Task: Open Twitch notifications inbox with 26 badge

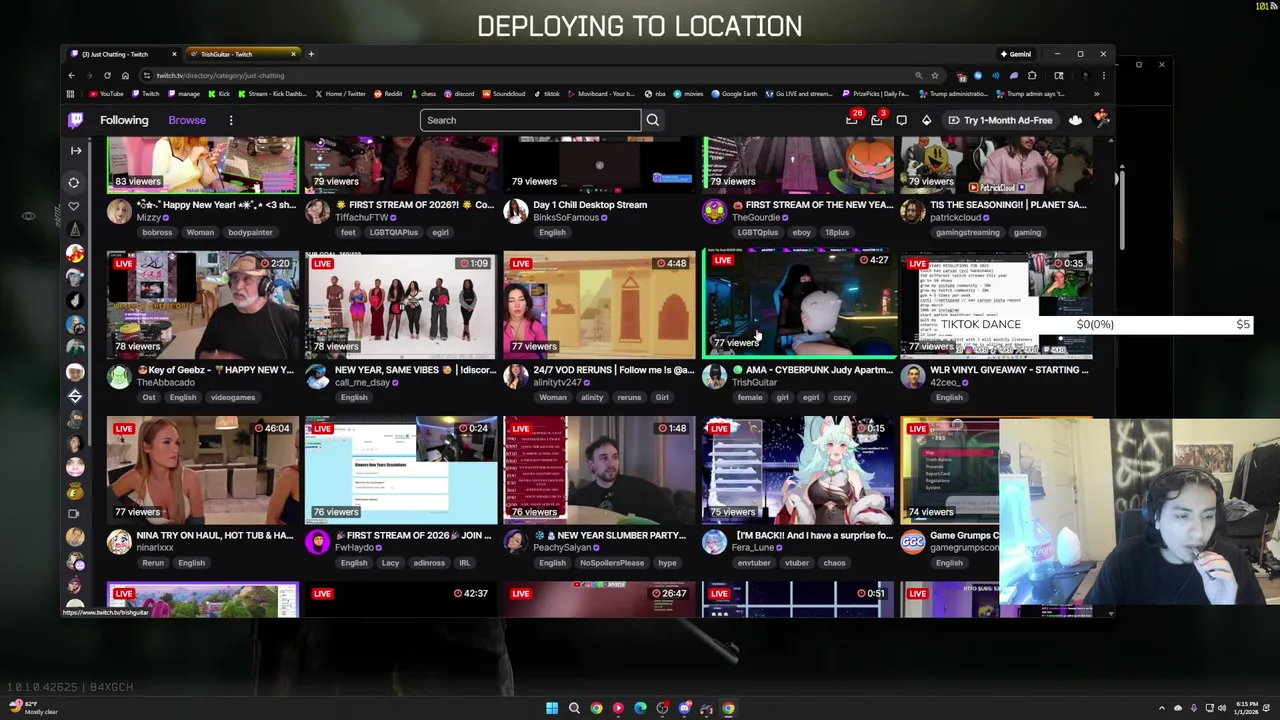Action: pos(852,120)
